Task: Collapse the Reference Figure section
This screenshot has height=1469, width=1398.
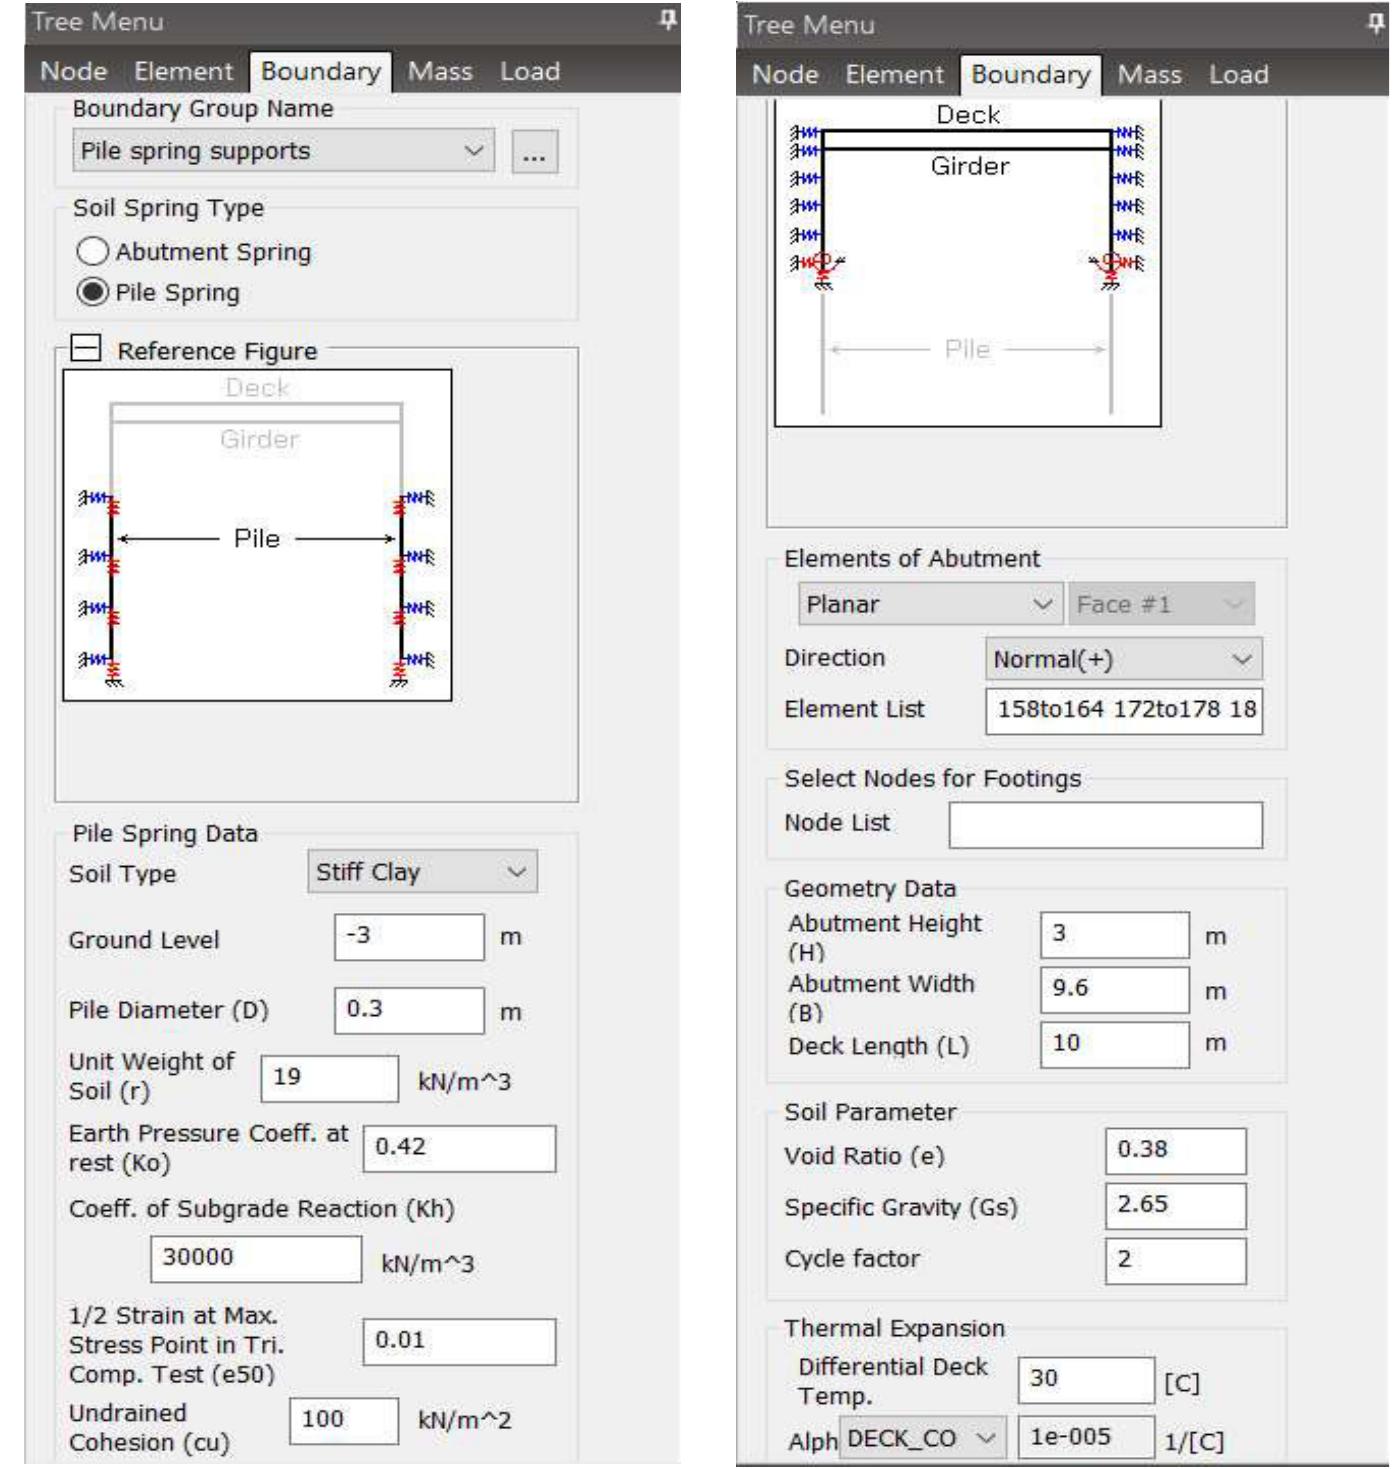Action: [87, 349]
